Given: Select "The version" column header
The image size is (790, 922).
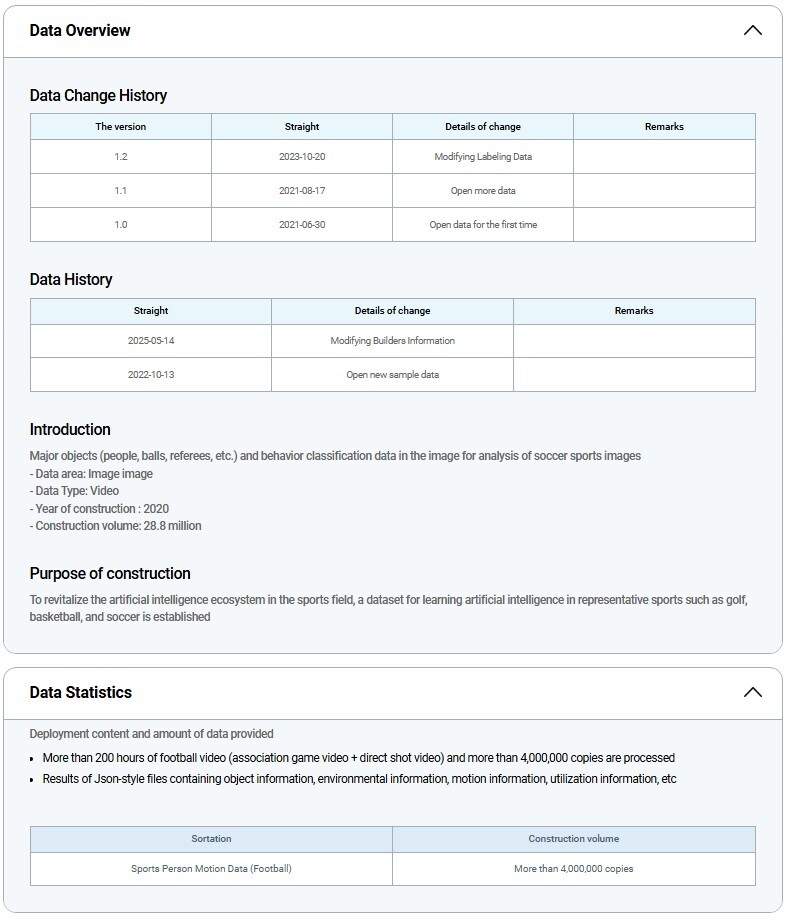Looking at the screenshot, I should pos(120,127).
